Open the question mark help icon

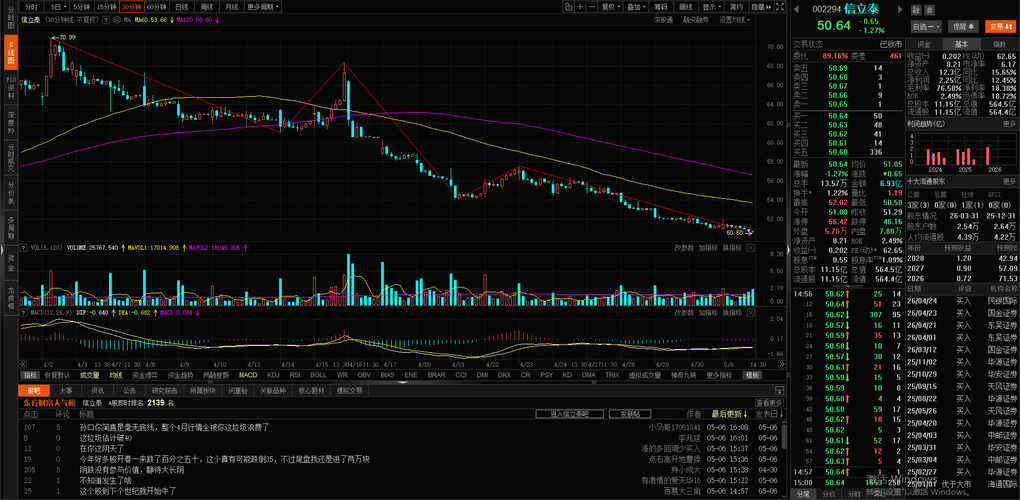point(106,20)
